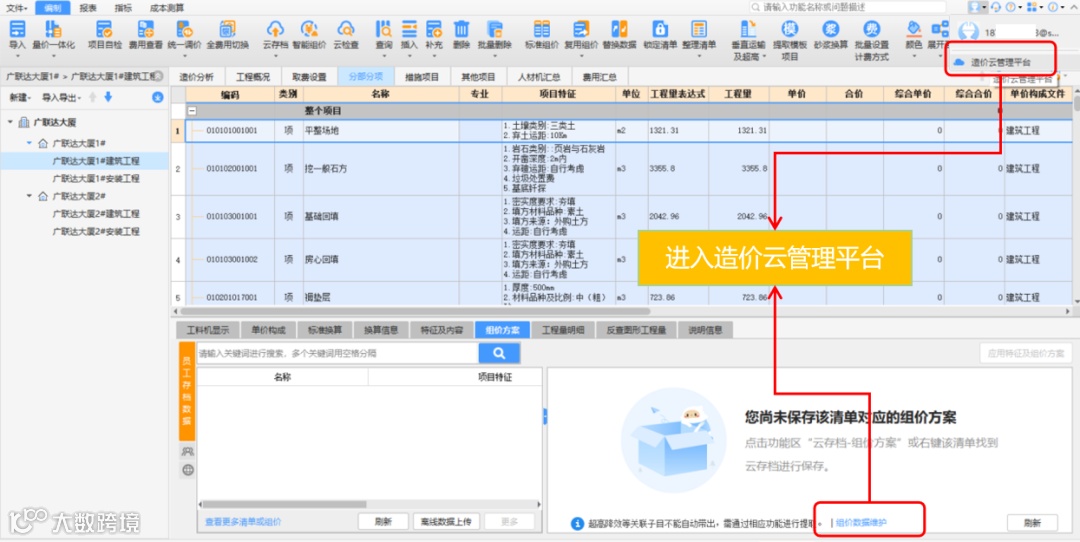Click the 云存档 cloud archive icon
This screenshot has width=1080, height=542.
[x=275, y=29]
